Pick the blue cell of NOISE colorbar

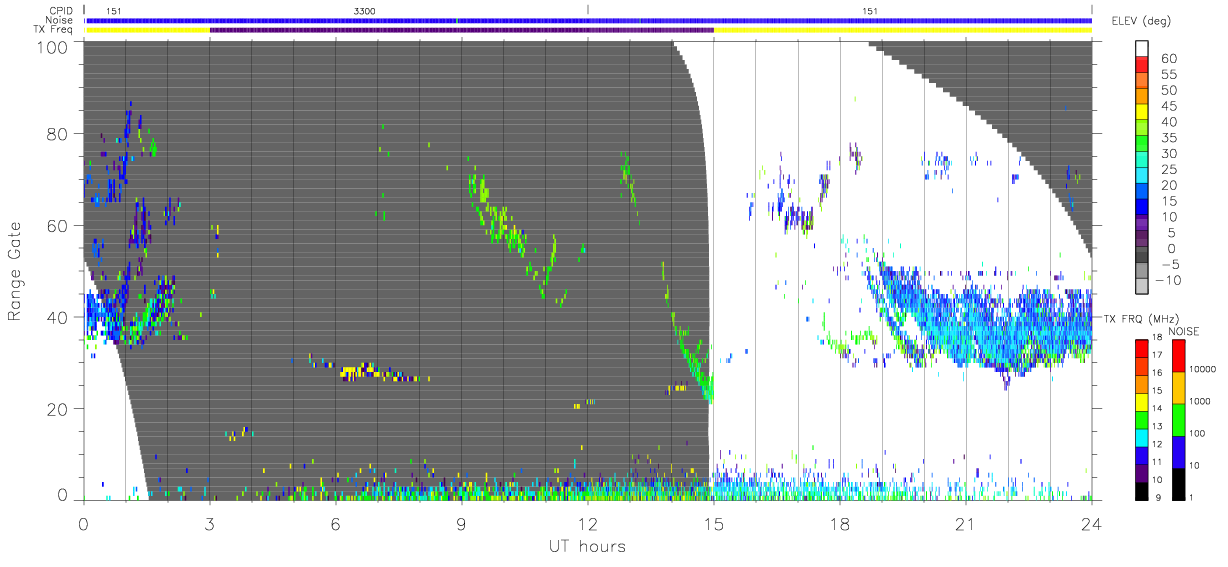click(1179, 450)
